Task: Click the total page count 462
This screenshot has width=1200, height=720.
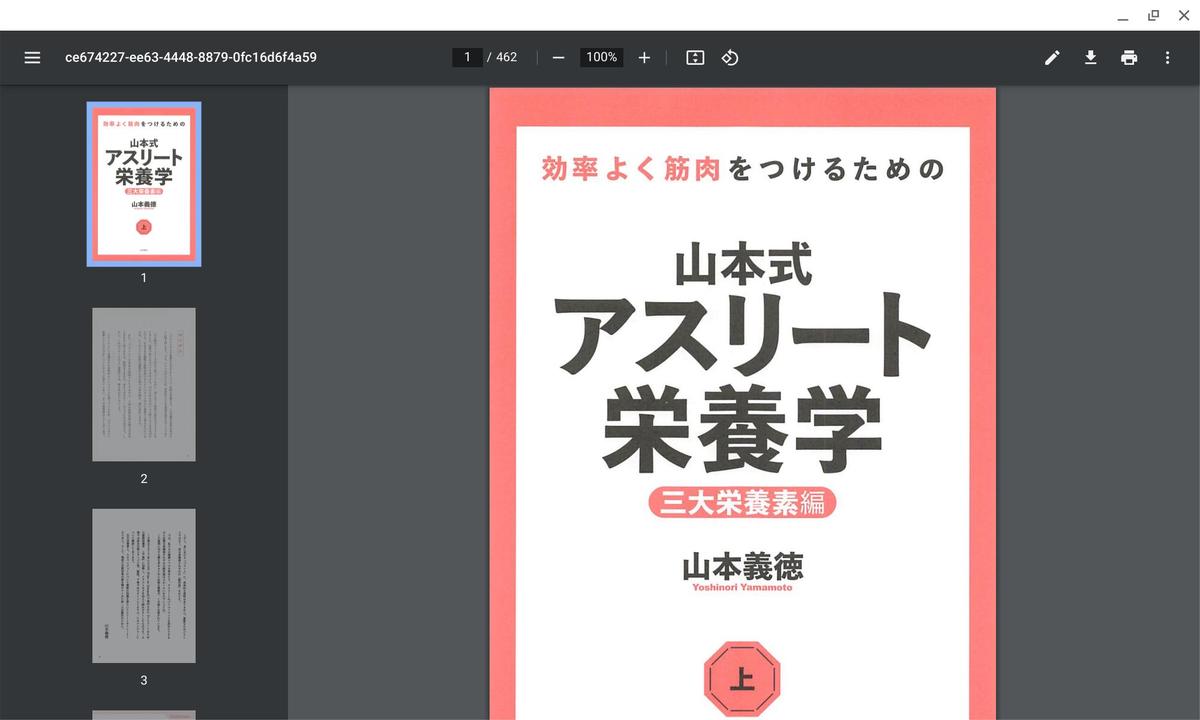Action: 507,58
